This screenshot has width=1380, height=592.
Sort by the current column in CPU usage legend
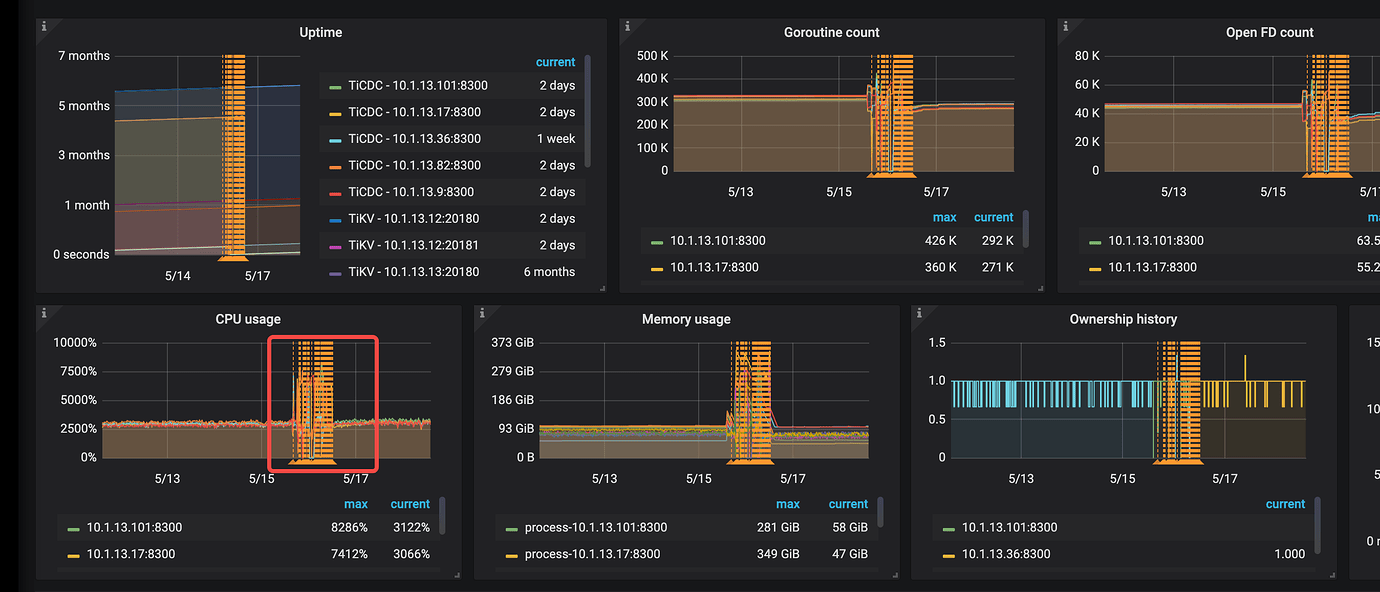pos(410,504)
